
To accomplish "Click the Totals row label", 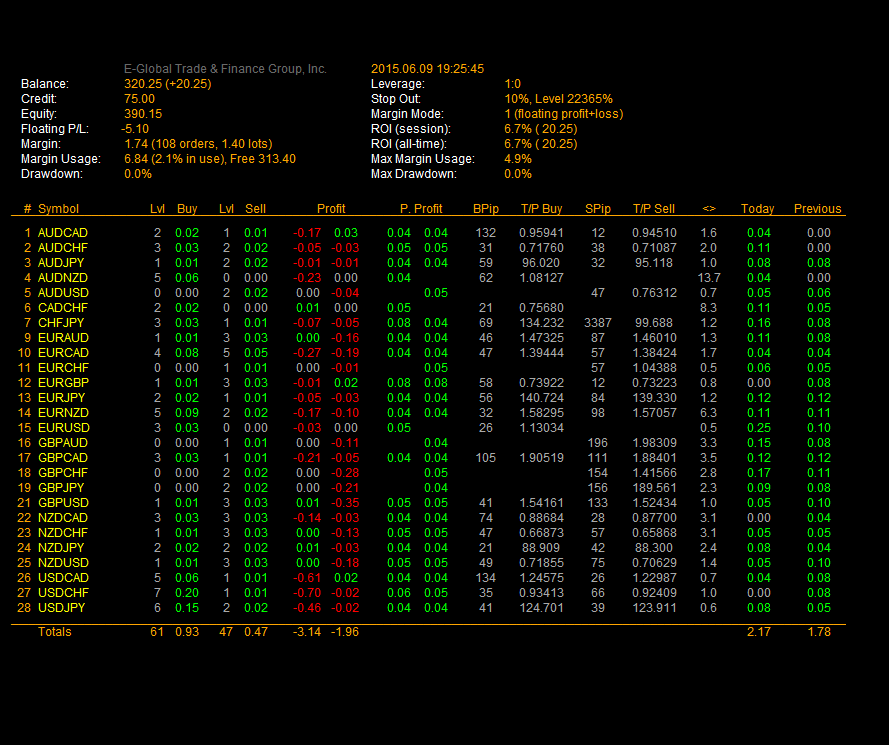I will pos(55,632).
